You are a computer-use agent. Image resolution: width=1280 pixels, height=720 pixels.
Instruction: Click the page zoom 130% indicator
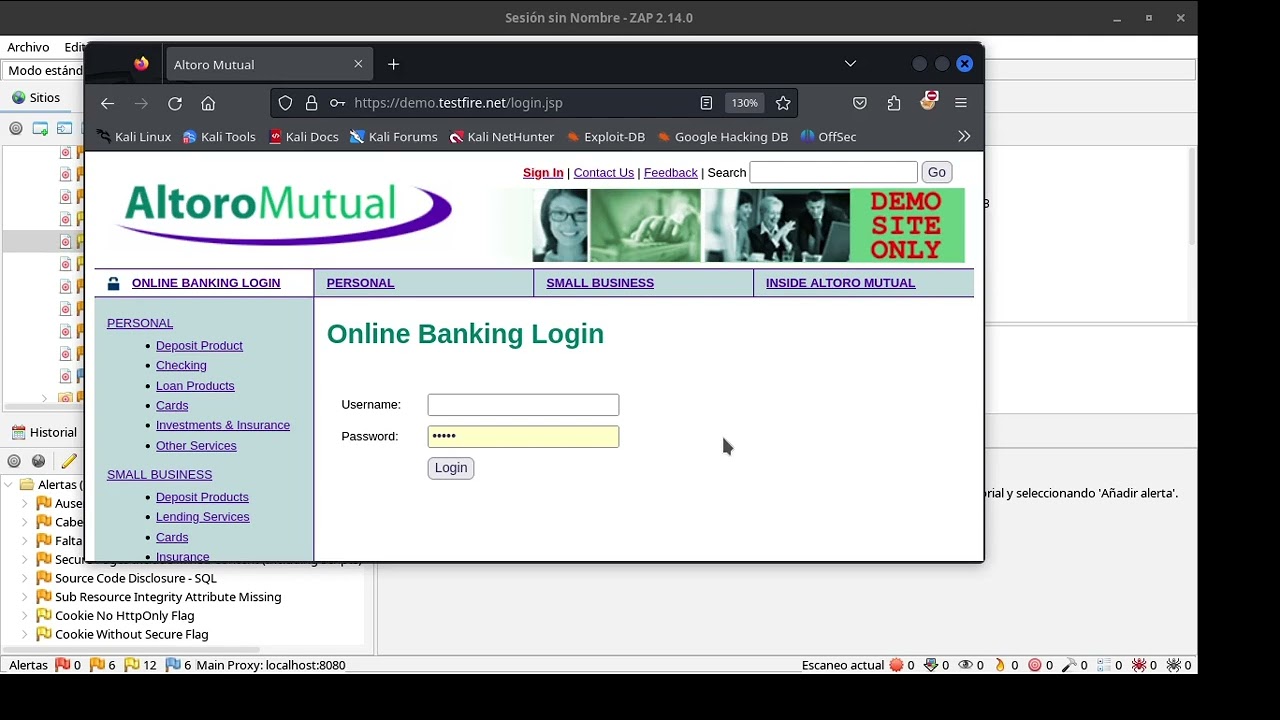[x=744, y=103]
